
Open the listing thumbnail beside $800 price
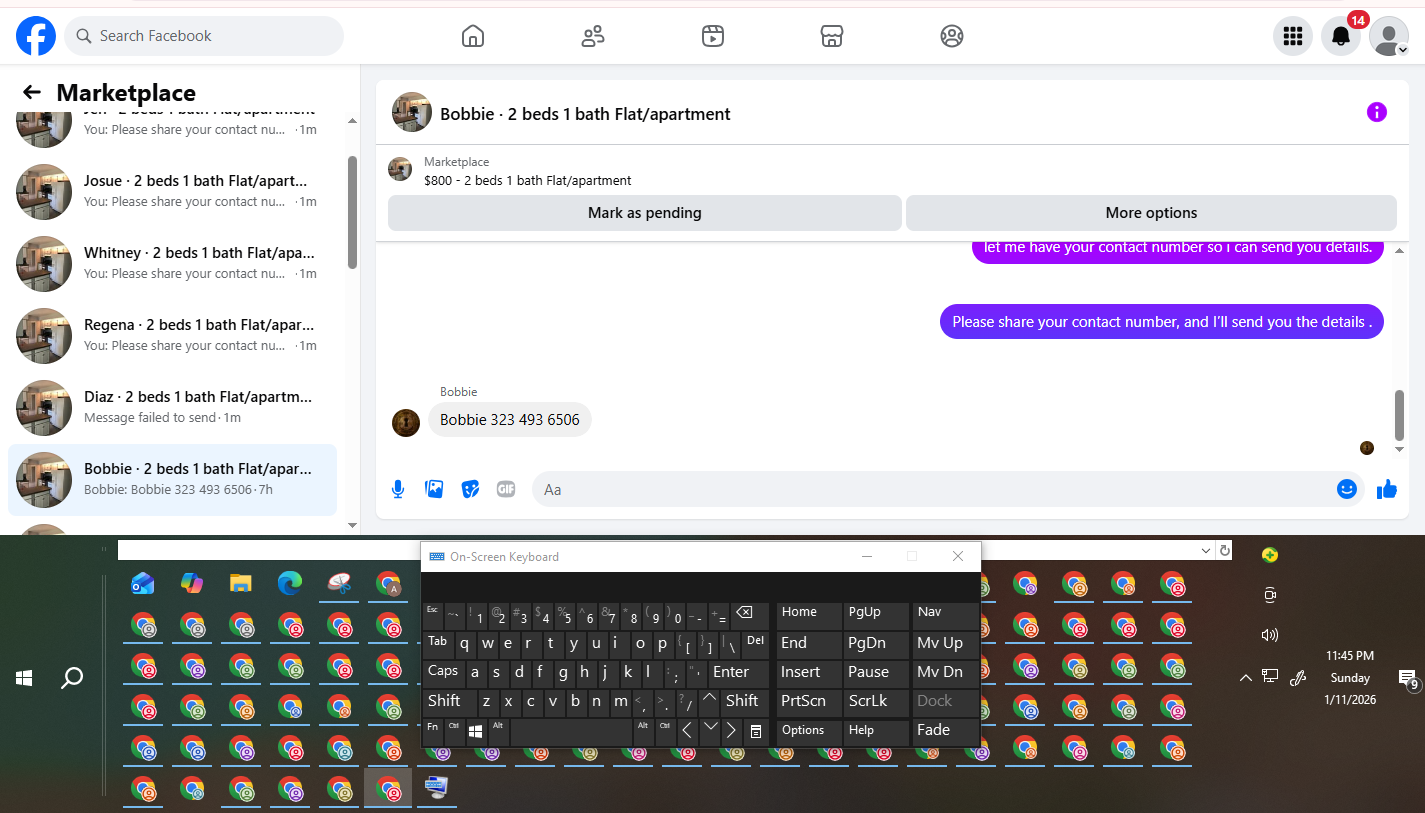click(x=400, y=169)
